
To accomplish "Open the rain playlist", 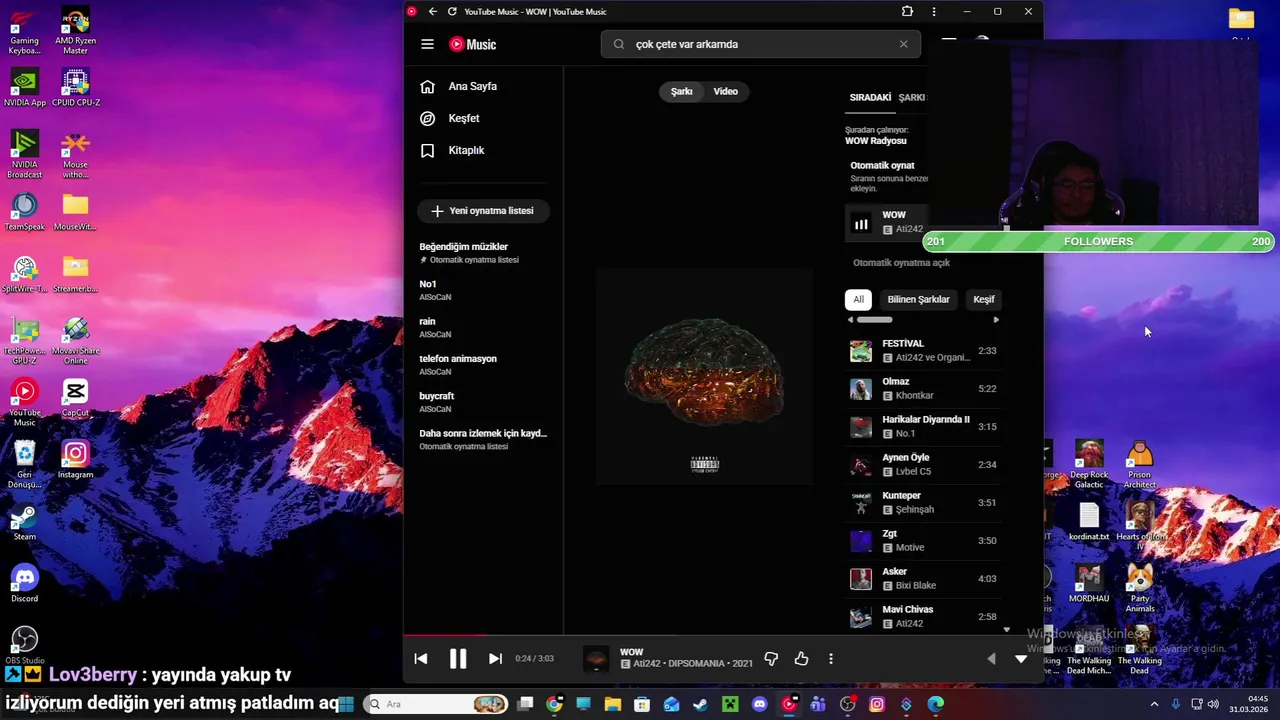I will (483, 327).
